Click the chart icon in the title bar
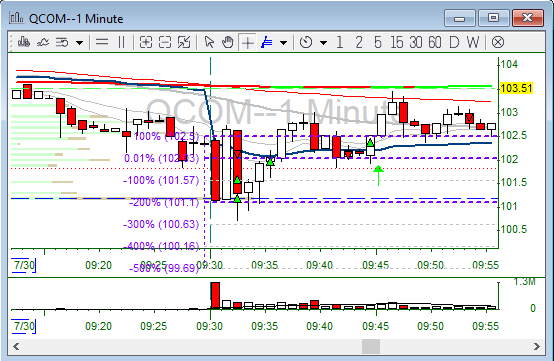This screenshot has height=361, width=554. point(16,18)
